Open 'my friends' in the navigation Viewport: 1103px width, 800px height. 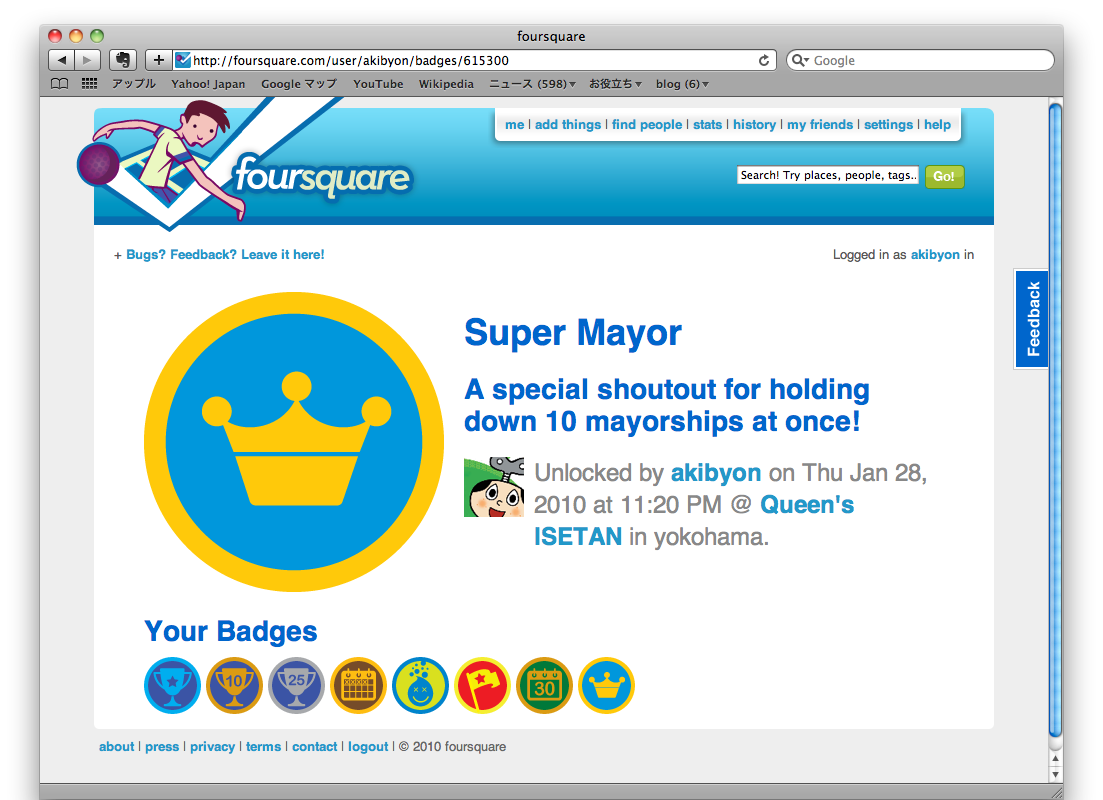(820, 125)
